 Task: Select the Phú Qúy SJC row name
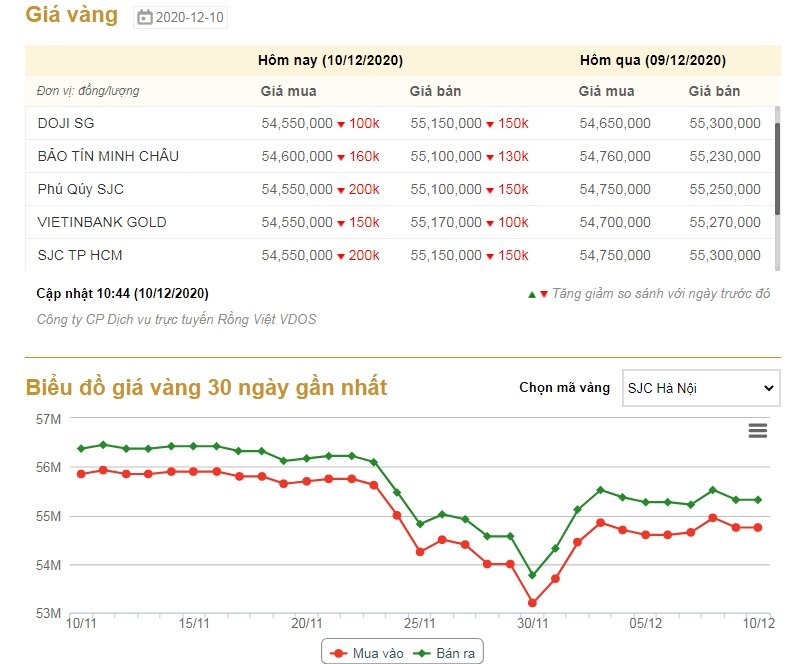(x=80, y=189)
